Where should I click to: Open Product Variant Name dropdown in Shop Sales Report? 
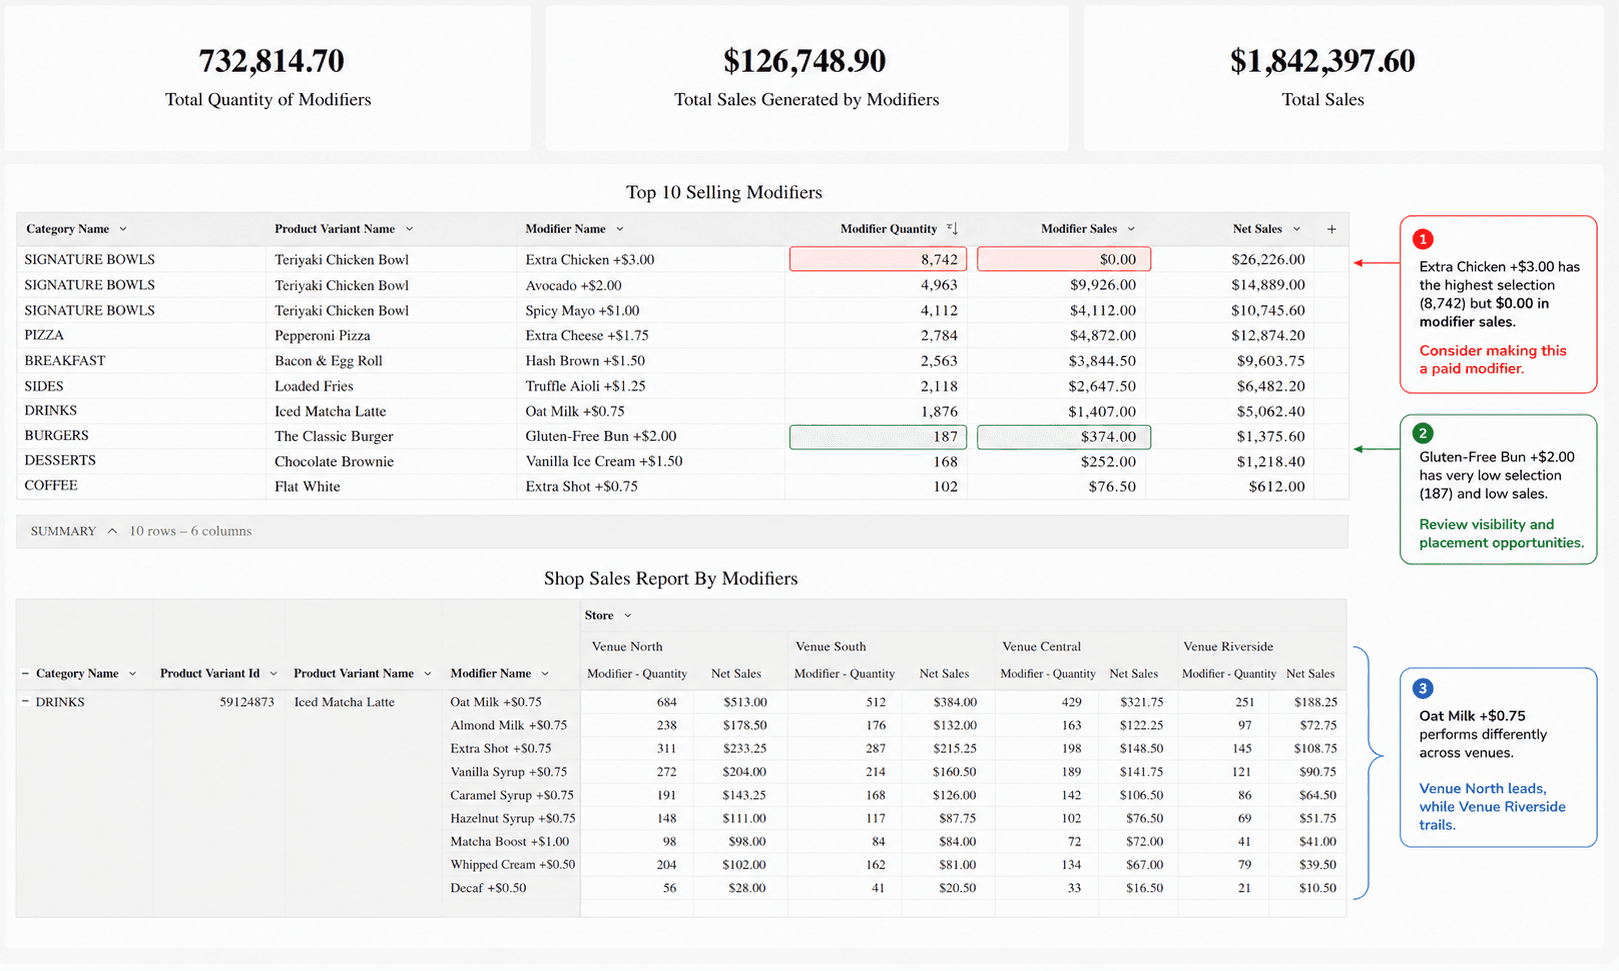click(427, 673)
